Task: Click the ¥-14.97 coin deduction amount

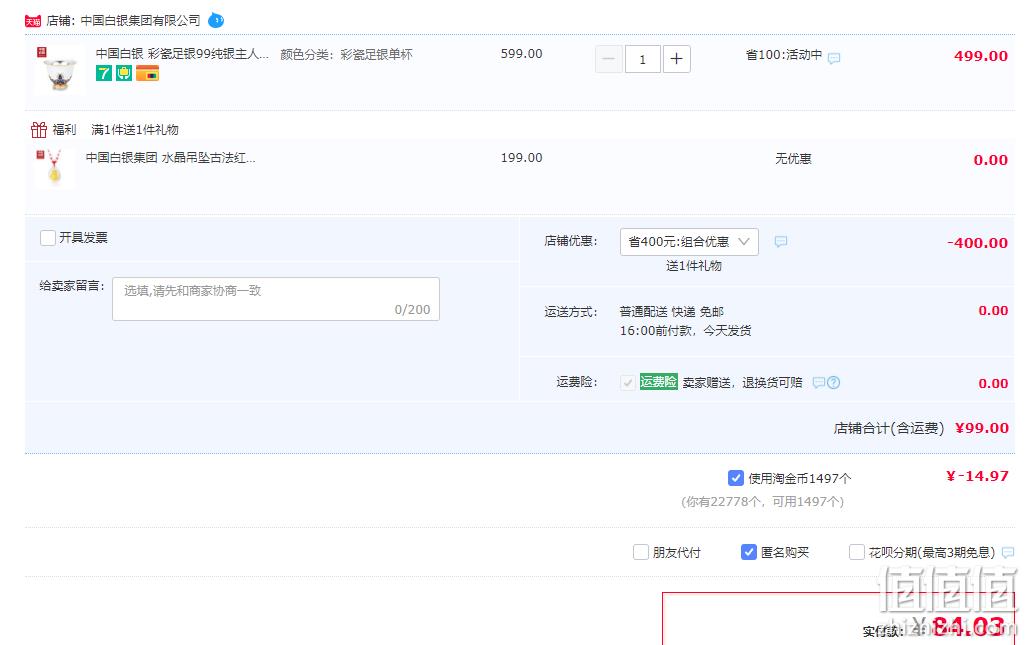Action: [977, 476]
